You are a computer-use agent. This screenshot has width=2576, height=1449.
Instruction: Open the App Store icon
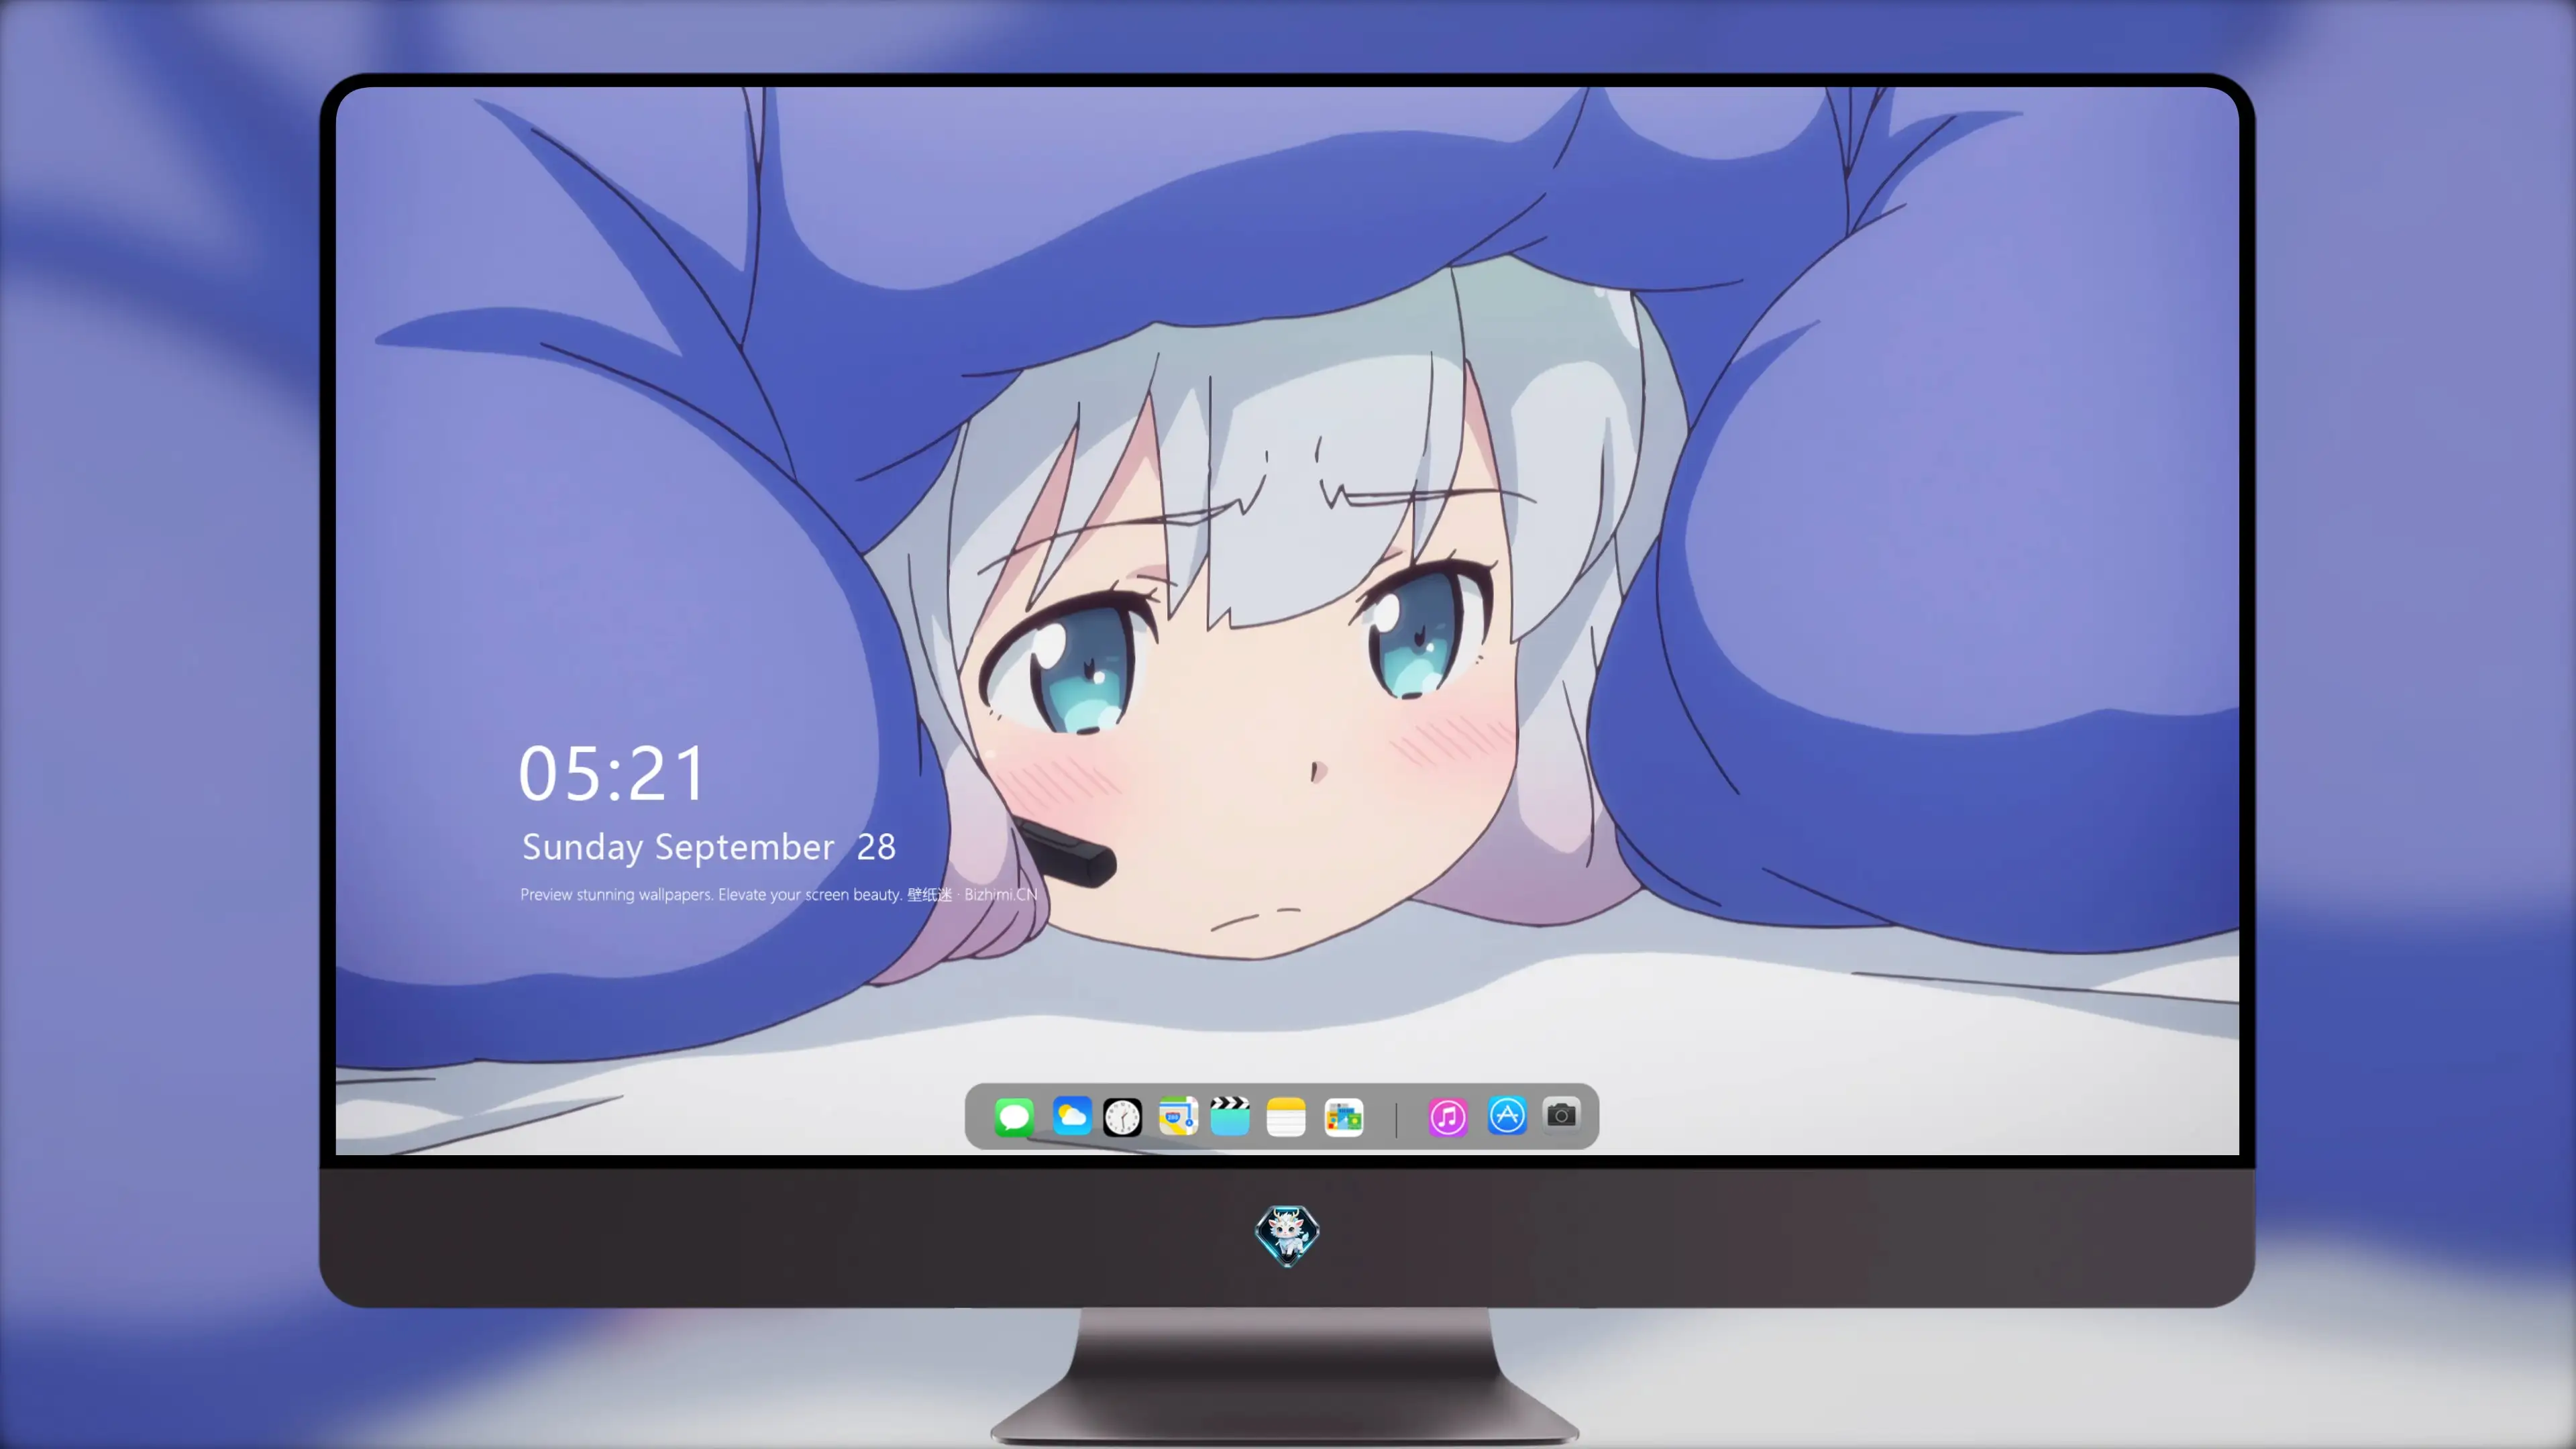point(1507,1116)
